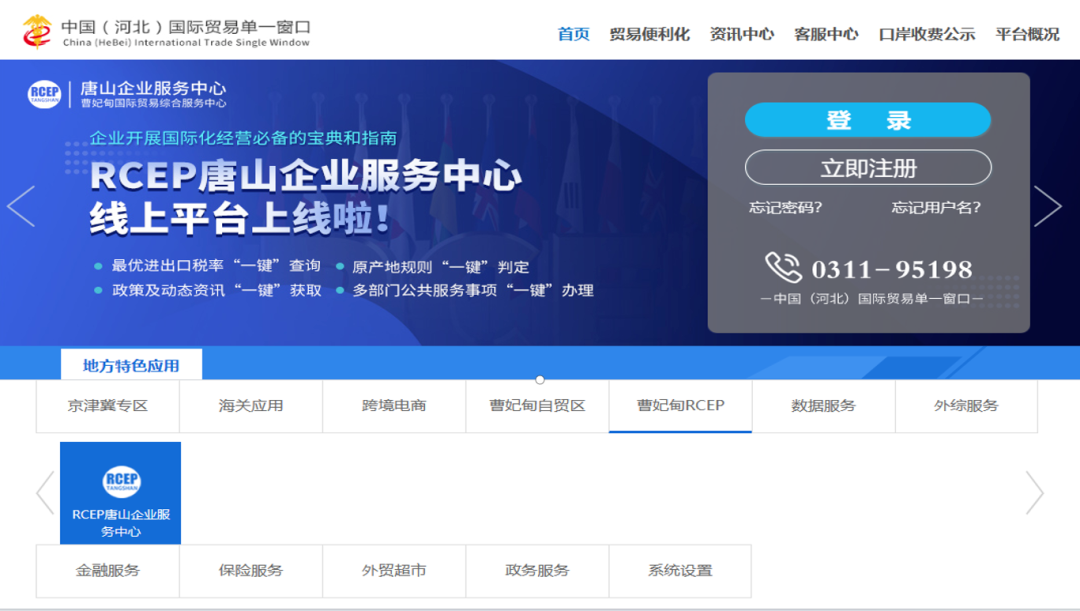Switch to the 金融服务 category tab
The height and width of the screenshot is (611, 1080).
(x=107, y=570)
